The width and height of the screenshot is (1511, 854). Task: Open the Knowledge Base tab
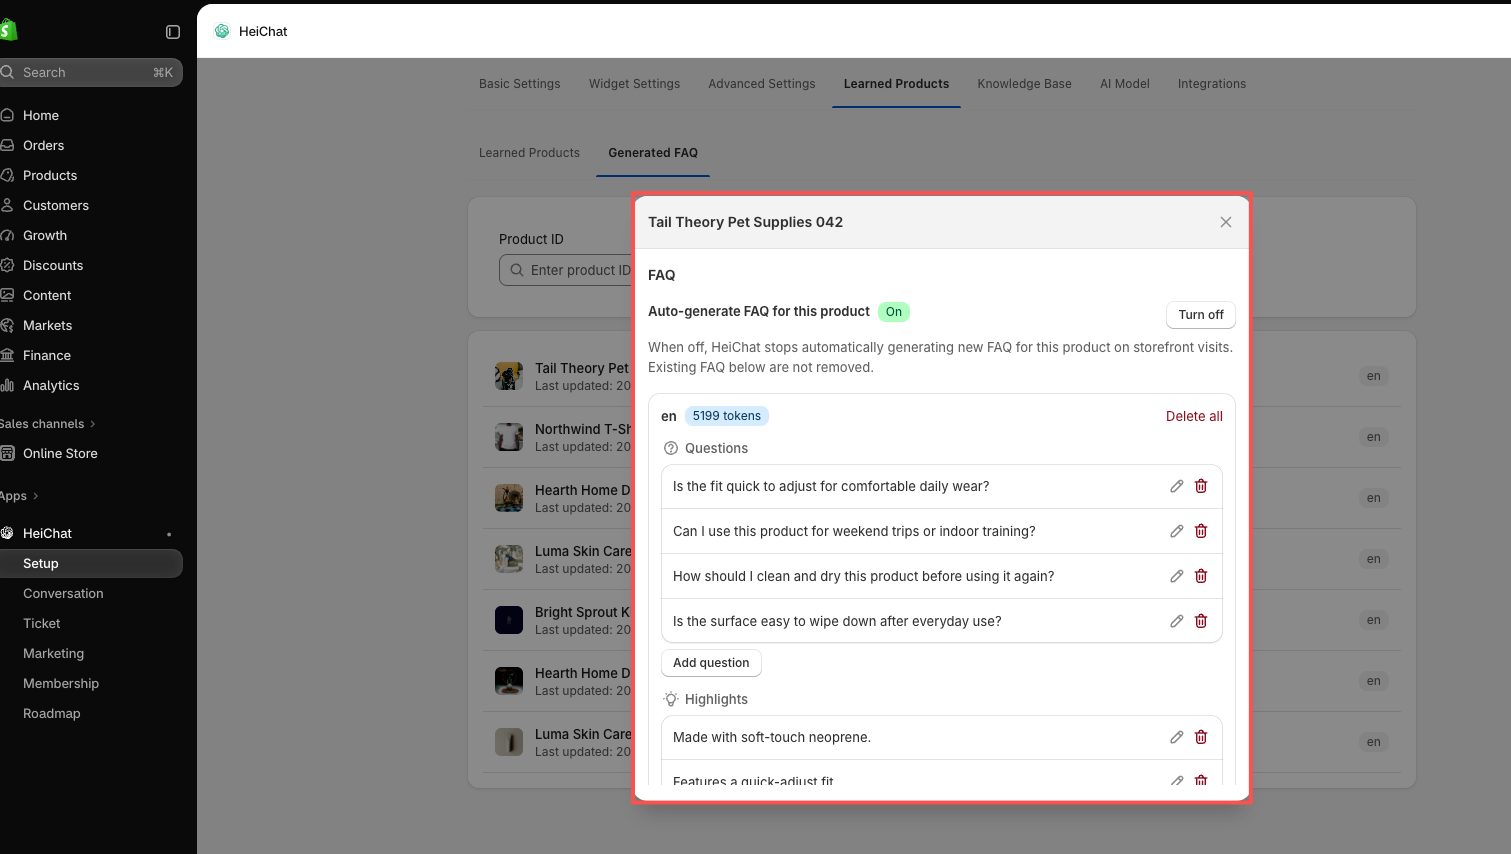(1025, 84)
